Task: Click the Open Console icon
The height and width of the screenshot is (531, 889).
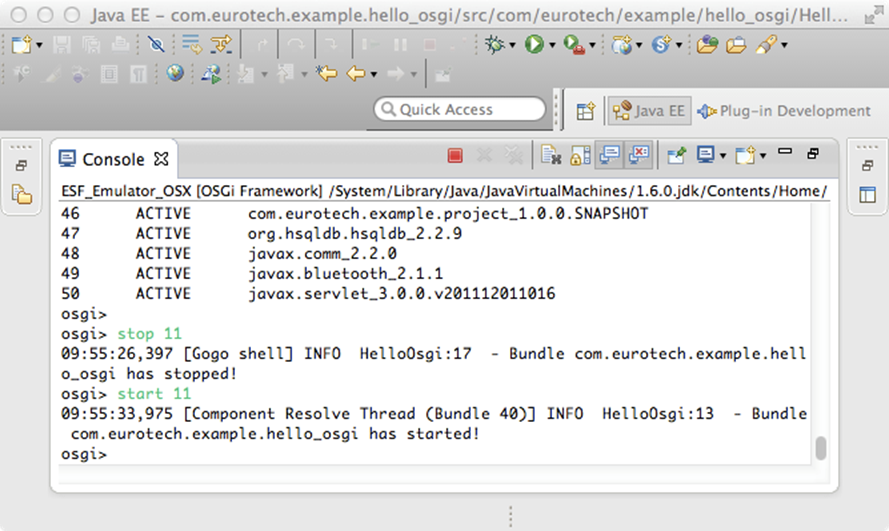Action: click(x=745, y=155)
